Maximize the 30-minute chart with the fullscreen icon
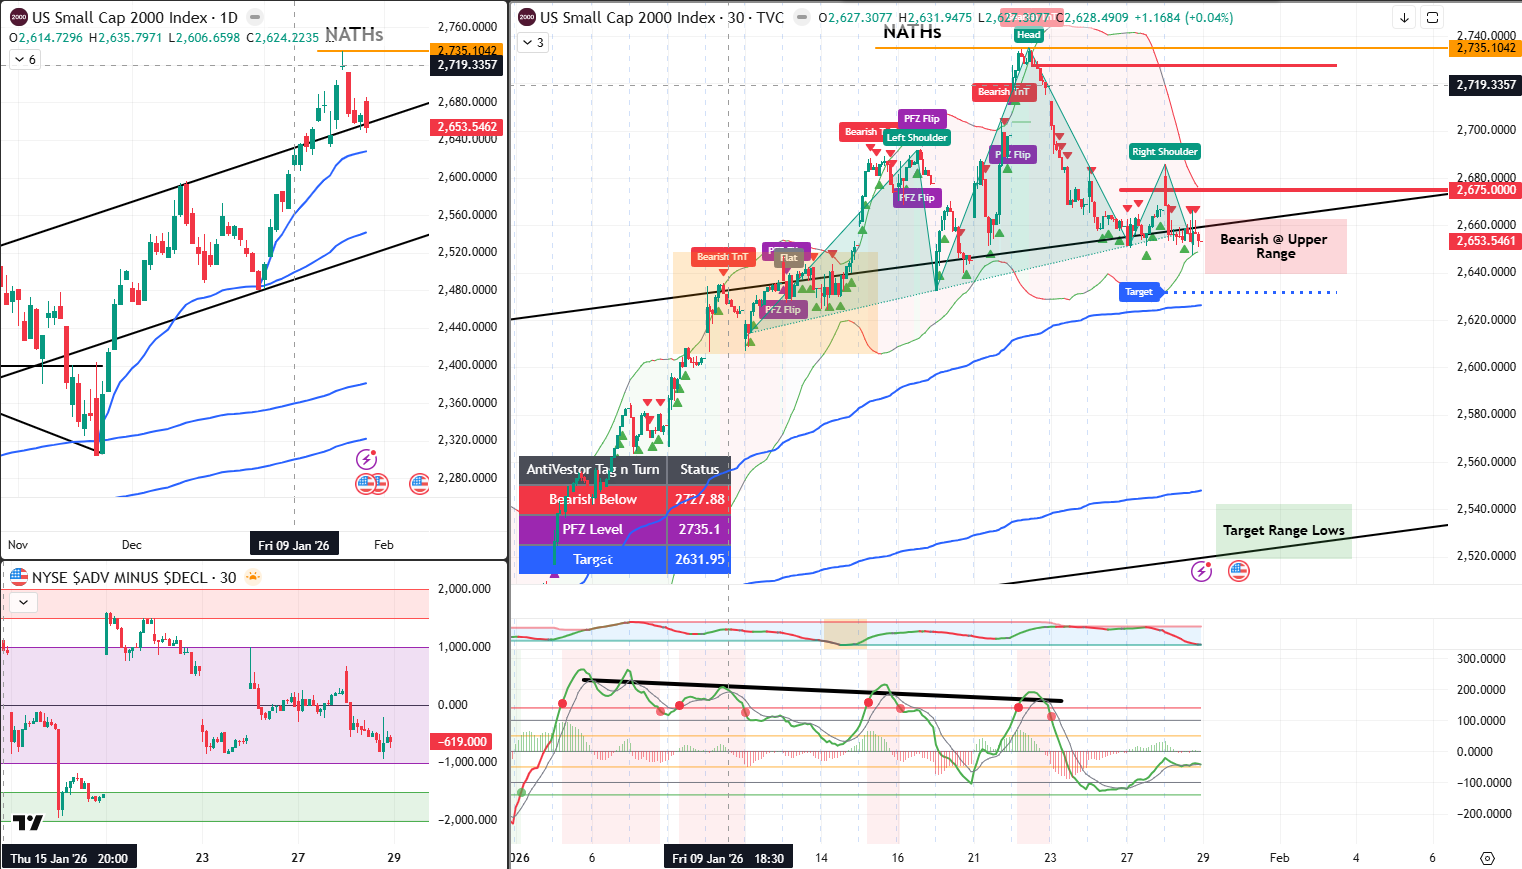This screenshot has width=1522, height=869. point(1433,17)
